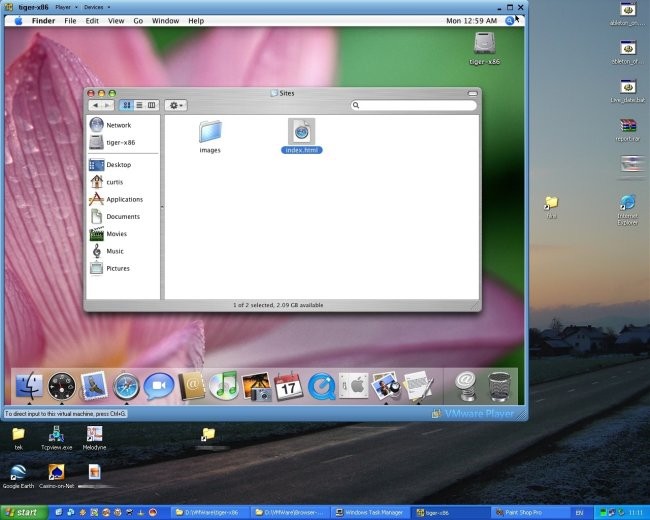Open Applications in Finder sidebar
Image resolution: width=650 pixels, height=520 pixels.
click(116, 199)
